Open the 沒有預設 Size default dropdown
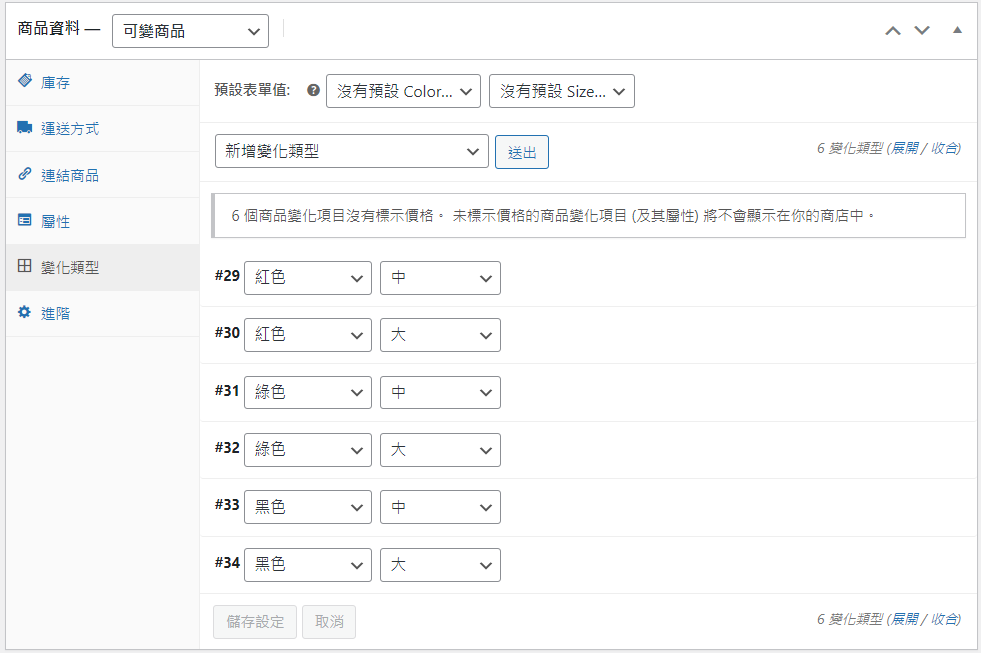Viewport: 981px width, 653px height. click(x=561, y=91)
